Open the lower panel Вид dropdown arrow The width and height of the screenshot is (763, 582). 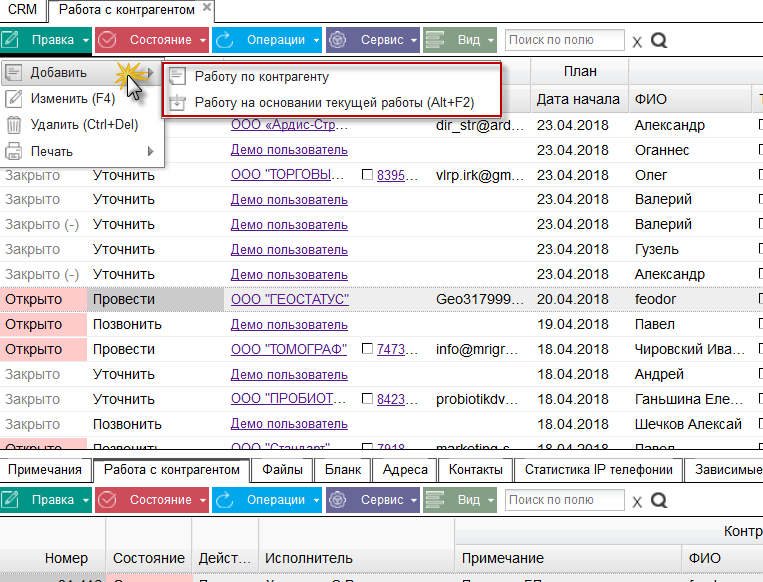point(490,500)
